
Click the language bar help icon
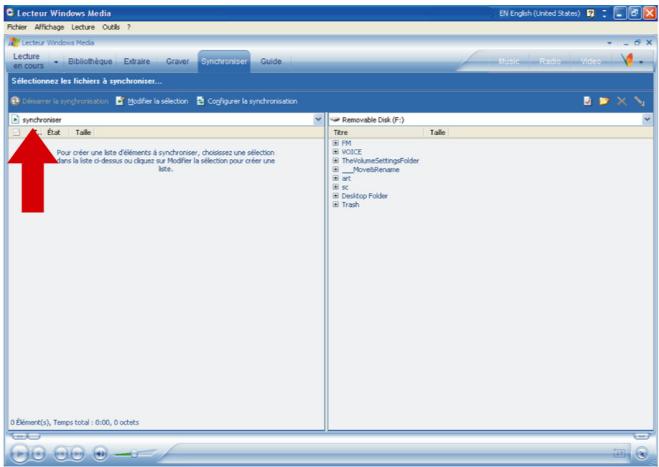pyautogui.click(x=590, y=13)
